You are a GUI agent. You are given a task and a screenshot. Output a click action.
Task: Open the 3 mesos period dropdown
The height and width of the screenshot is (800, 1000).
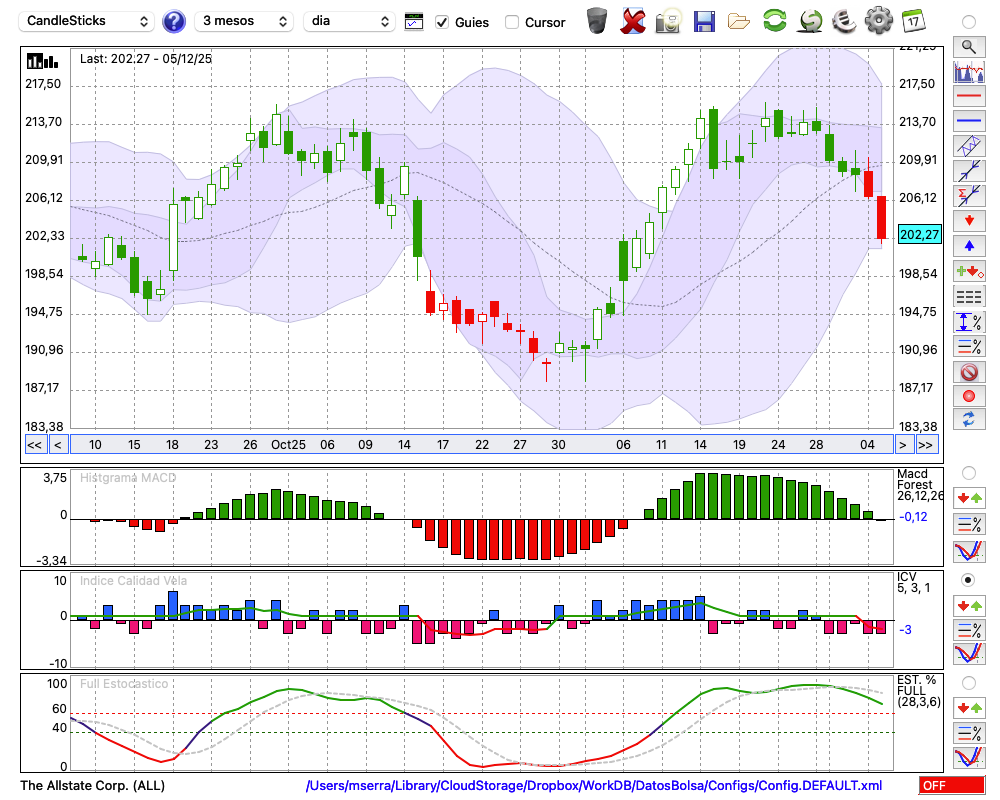(x=244, y=21)
